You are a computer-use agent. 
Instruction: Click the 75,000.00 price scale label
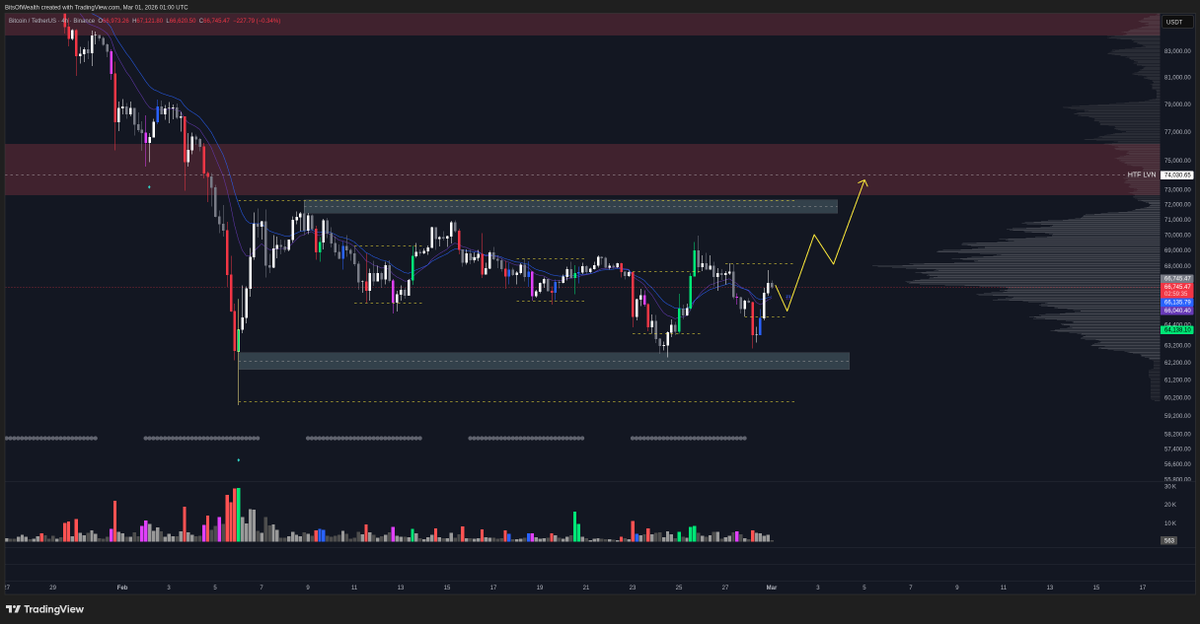(x=1175, y=160)
